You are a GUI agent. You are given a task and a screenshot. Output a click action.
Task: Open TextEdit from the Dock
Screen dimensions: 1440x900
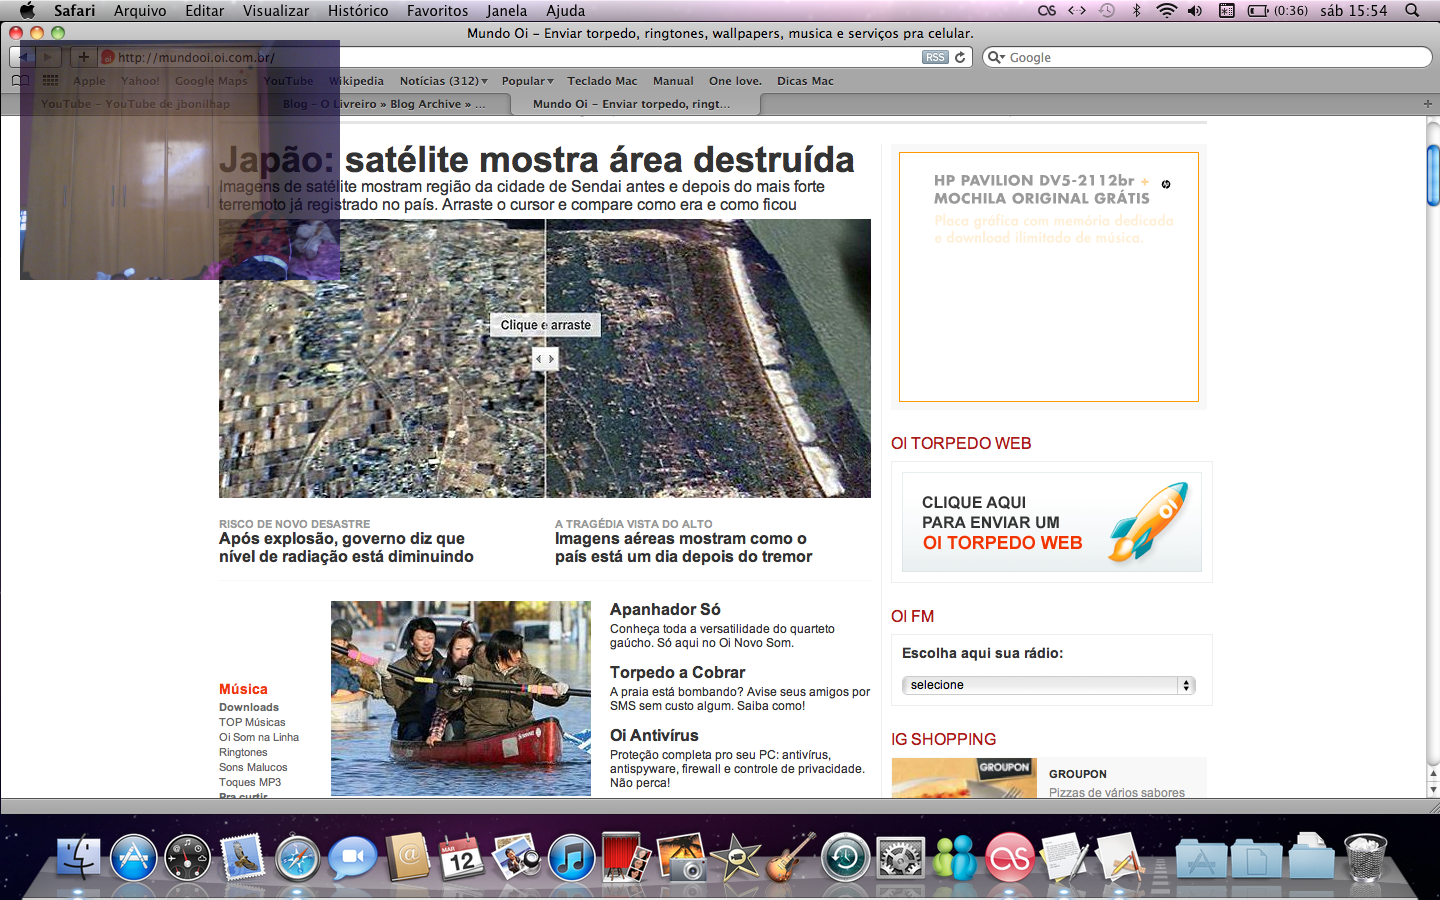[x=1064, y=858]
